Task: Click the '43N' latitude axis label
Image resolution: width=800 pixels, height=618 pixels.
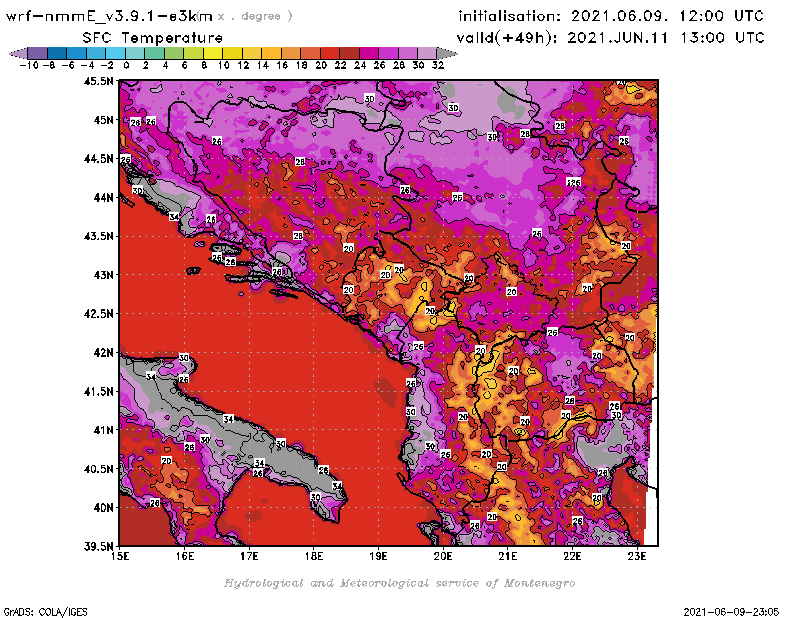Action: pyautogui.click(x=103, y=275)
